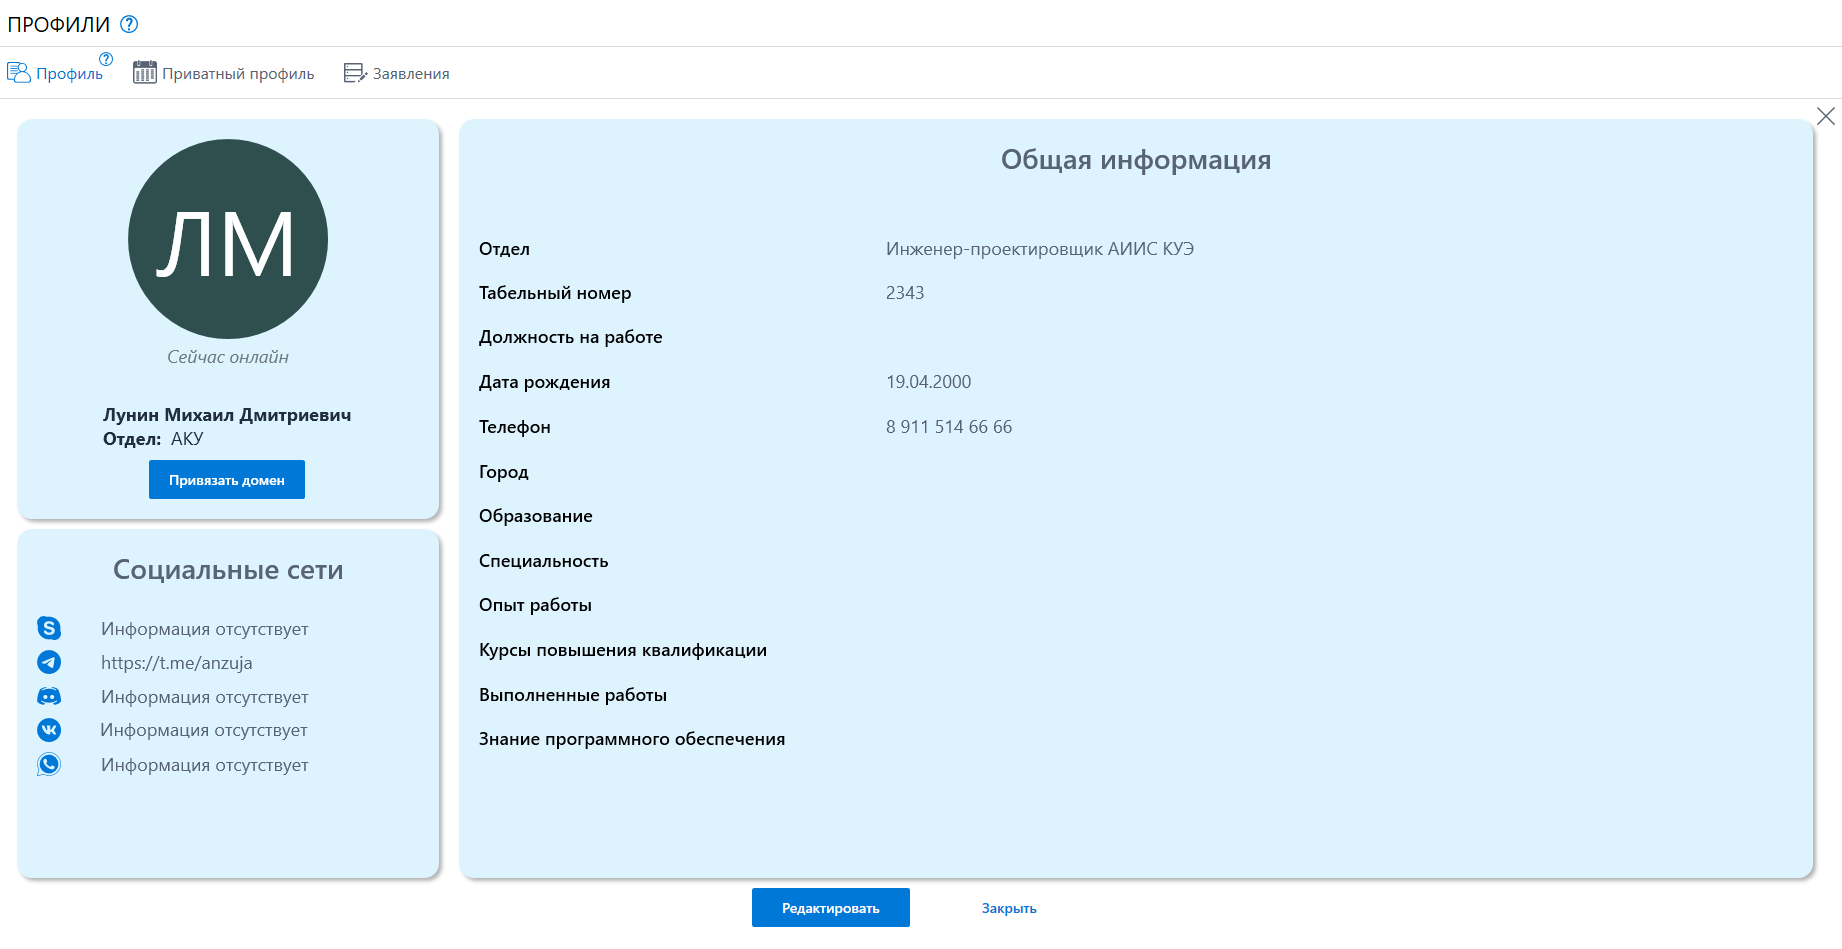Click the Приватный профиль calendar icon

coord(145,72)
